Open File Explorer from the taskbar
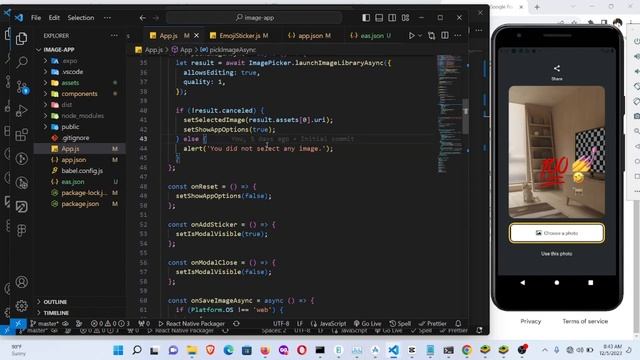Screen dimensions: 640x360 [x=192, y=350]
